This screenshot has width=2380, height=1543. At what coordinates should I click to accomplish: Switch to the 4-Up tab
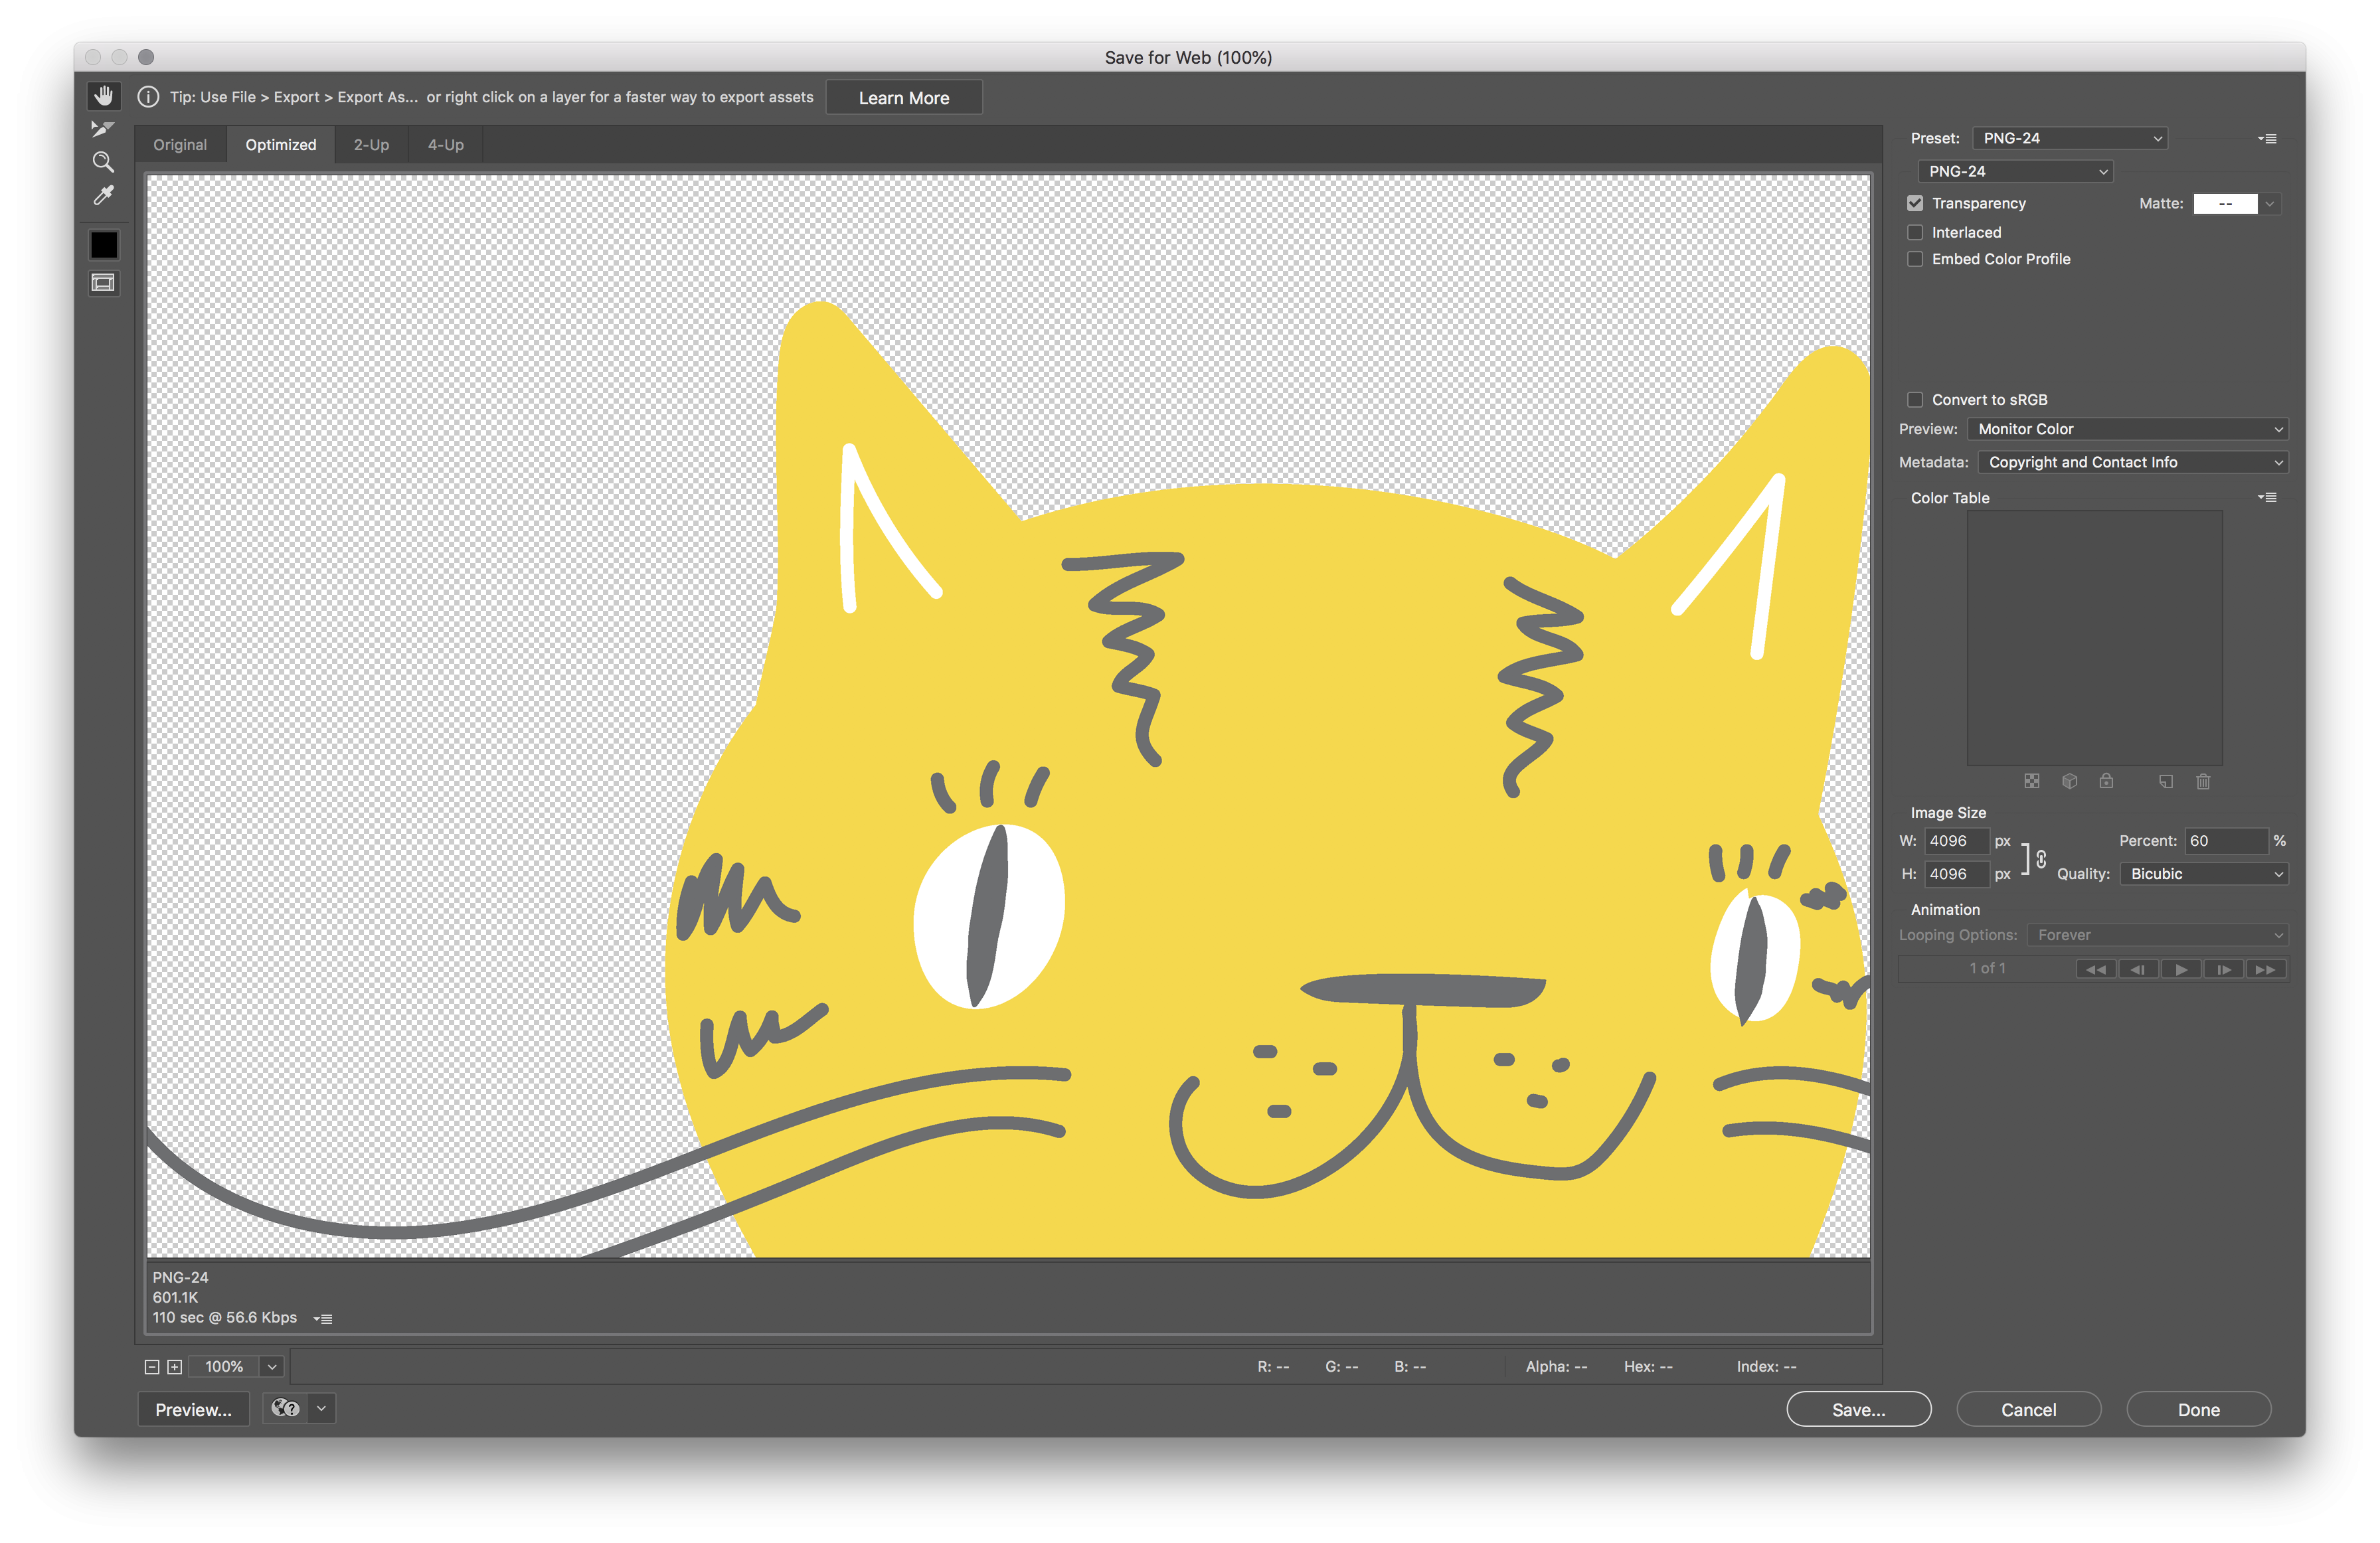pos(446,145)
